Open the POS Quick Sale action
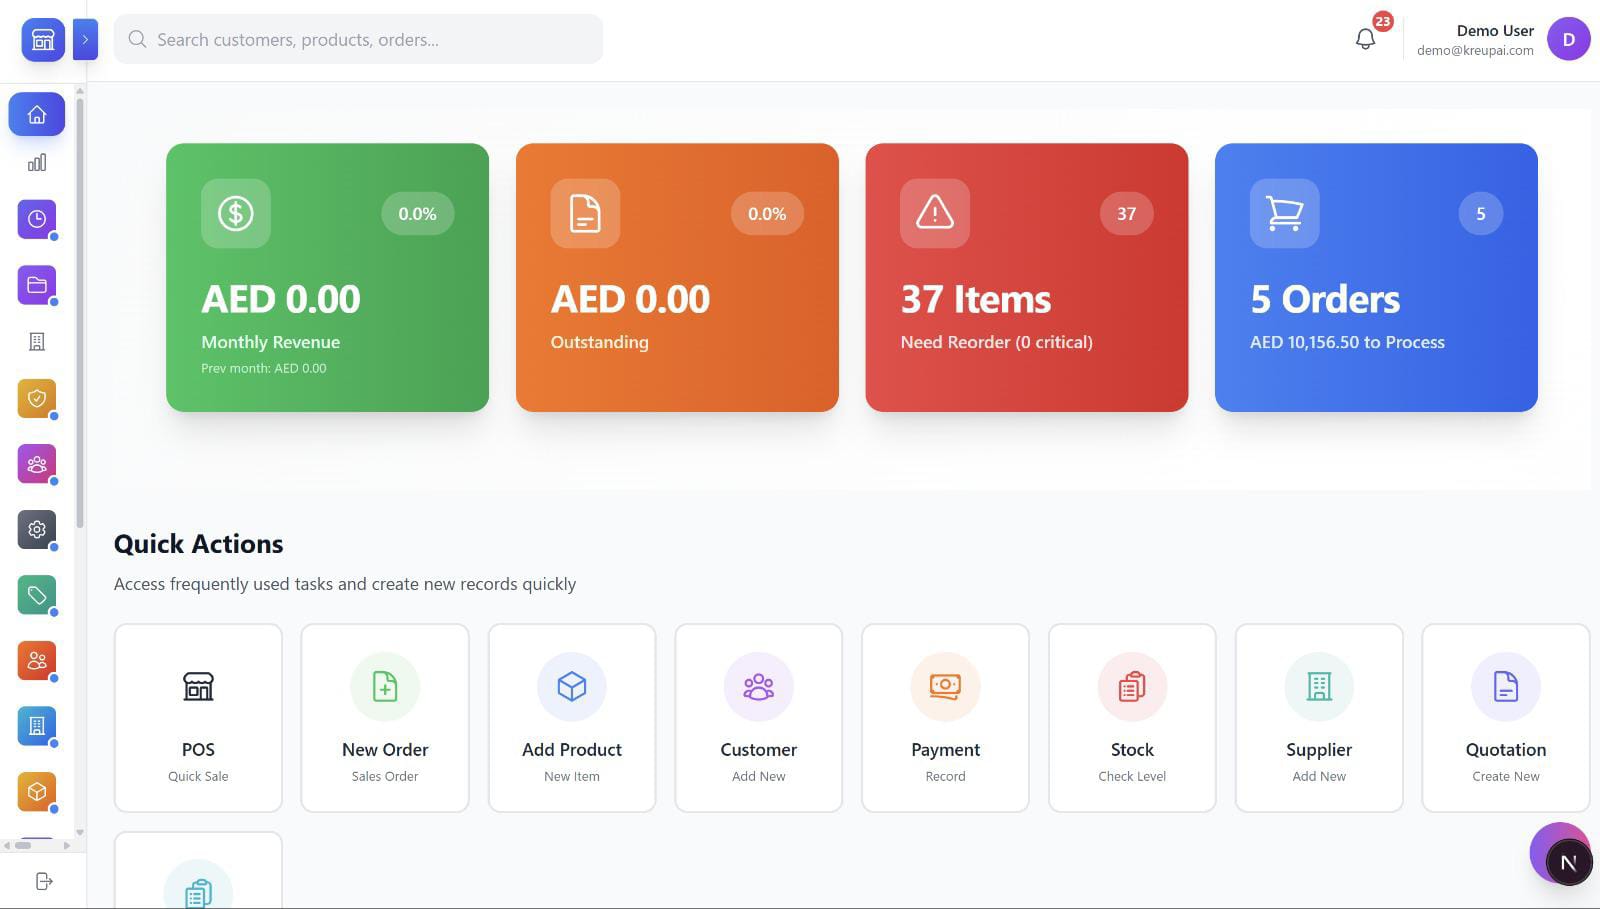The height and width of the screenshot is (909, 1600). coord(198,717)
